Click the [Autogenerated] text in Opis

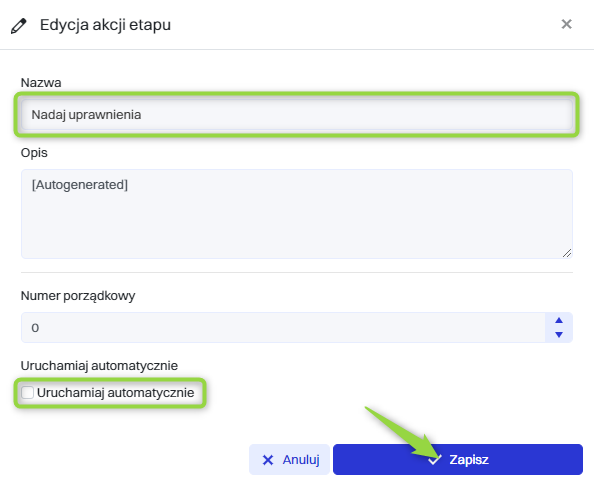pyautogui.click(x=80, y=185)
